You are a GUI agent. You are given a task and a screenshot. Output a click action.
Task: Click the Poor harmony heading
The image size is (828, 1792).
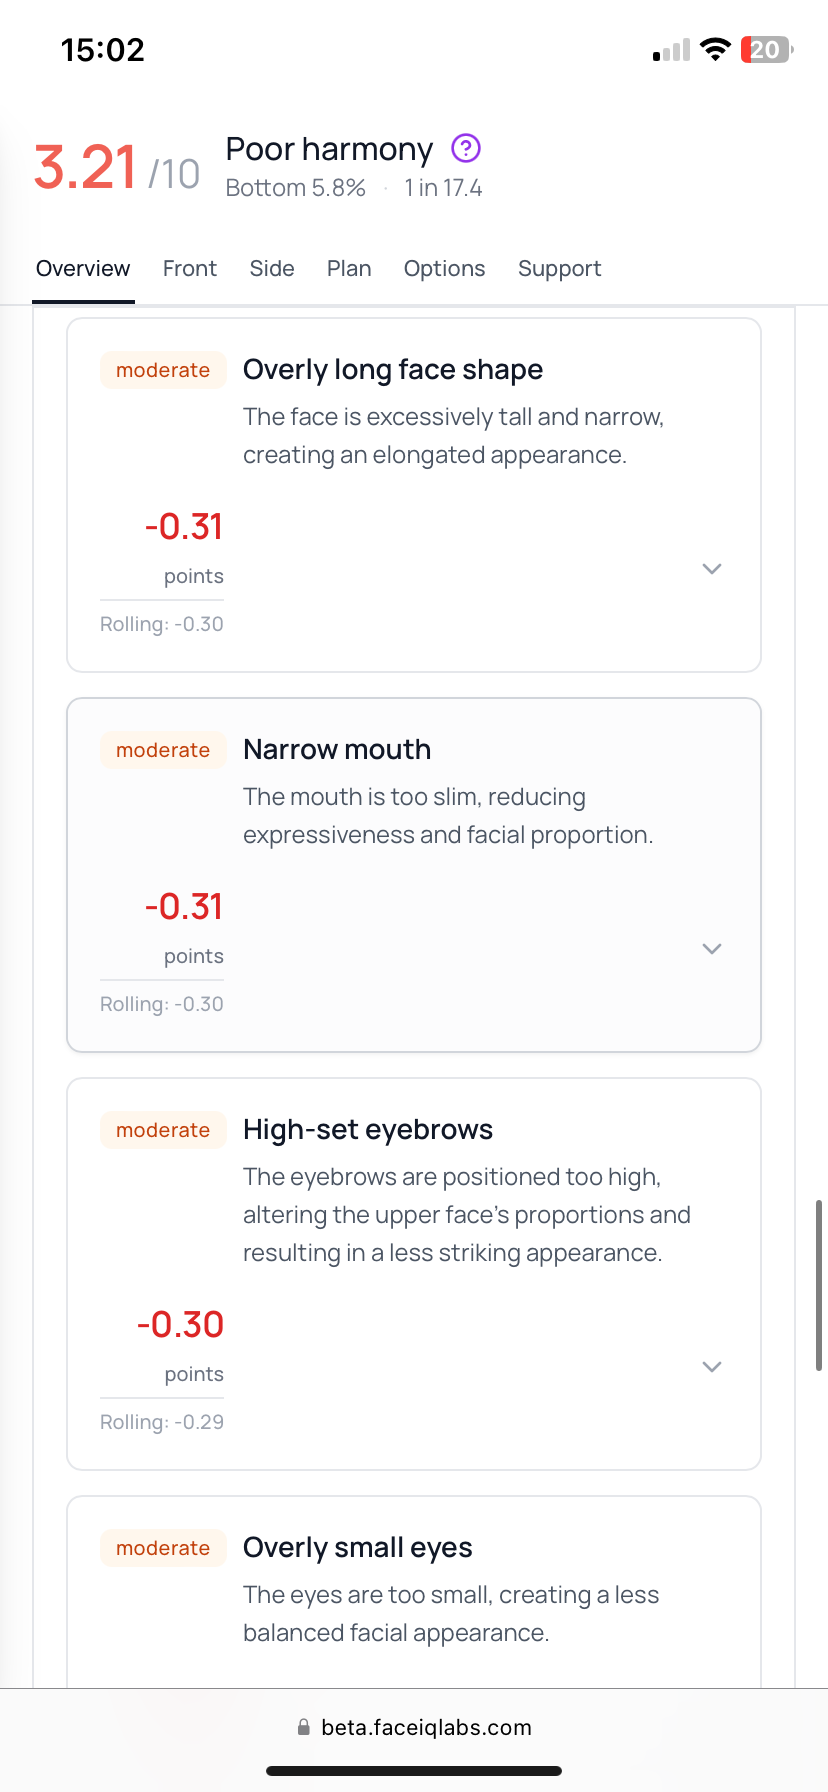329,149
